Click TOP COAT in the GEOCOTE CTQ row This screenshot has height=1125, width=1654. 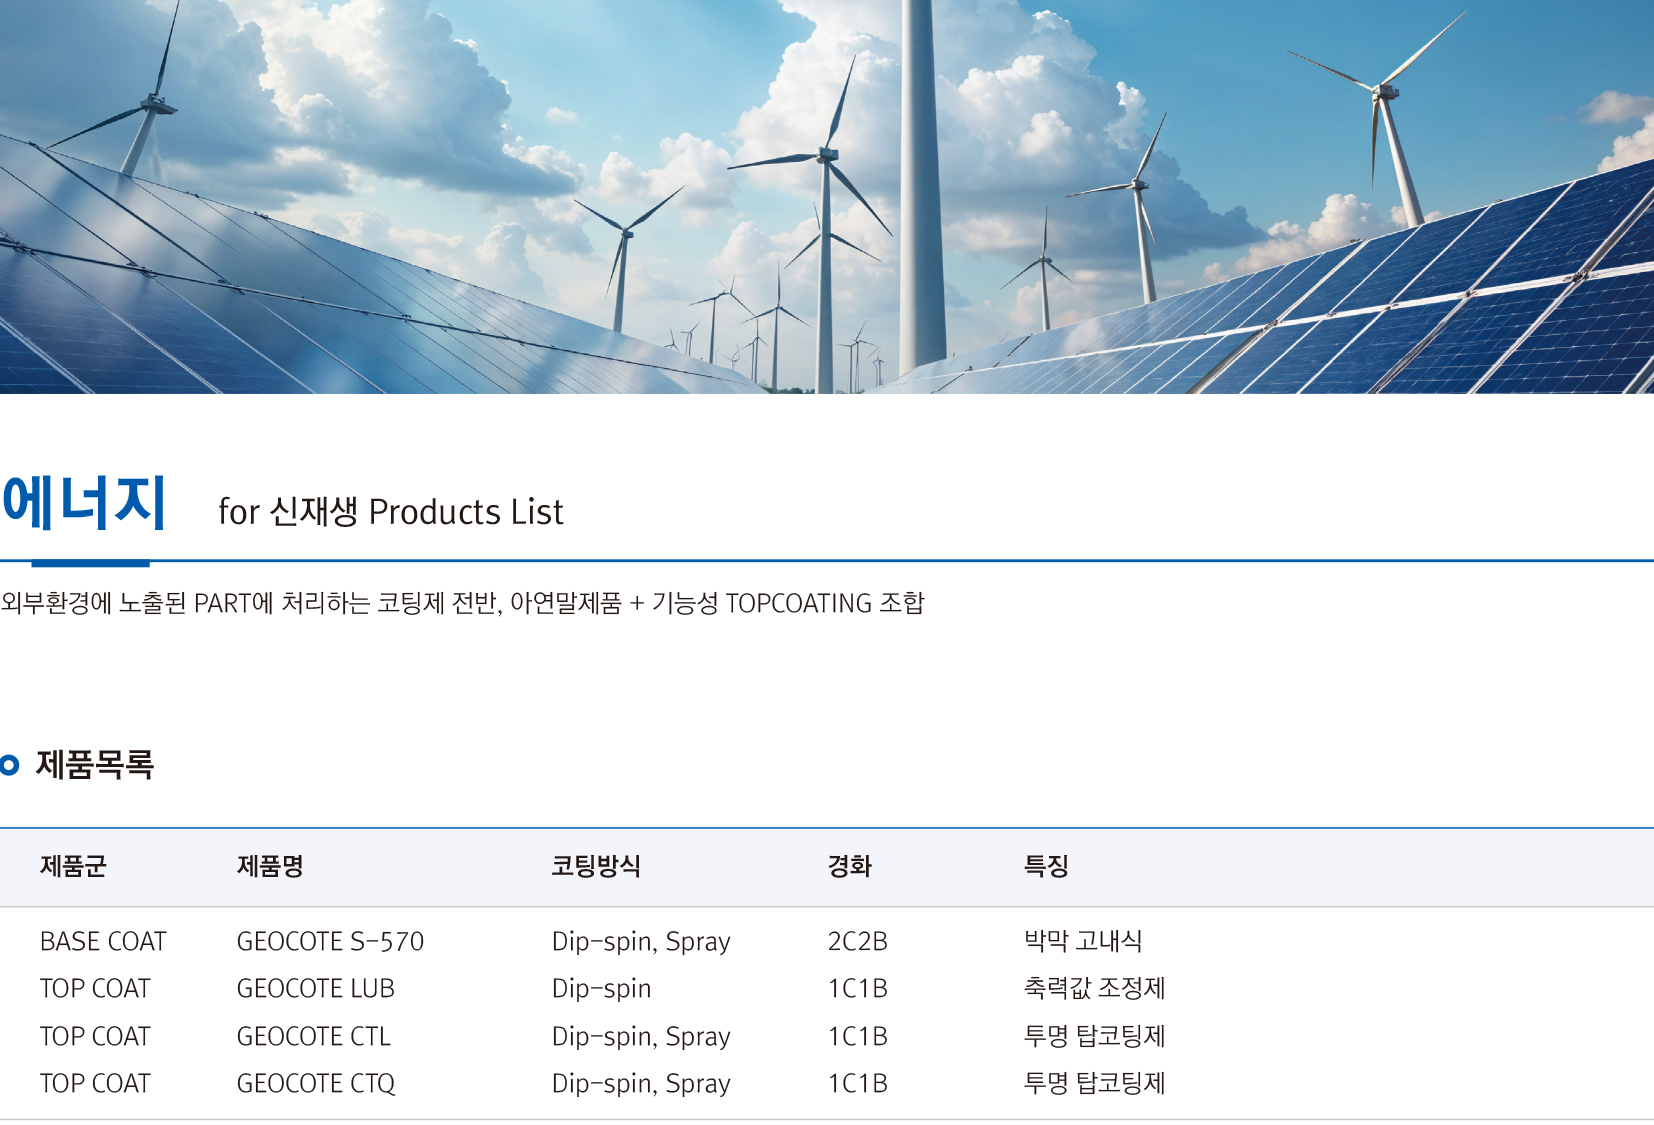tap(95, 1083)
